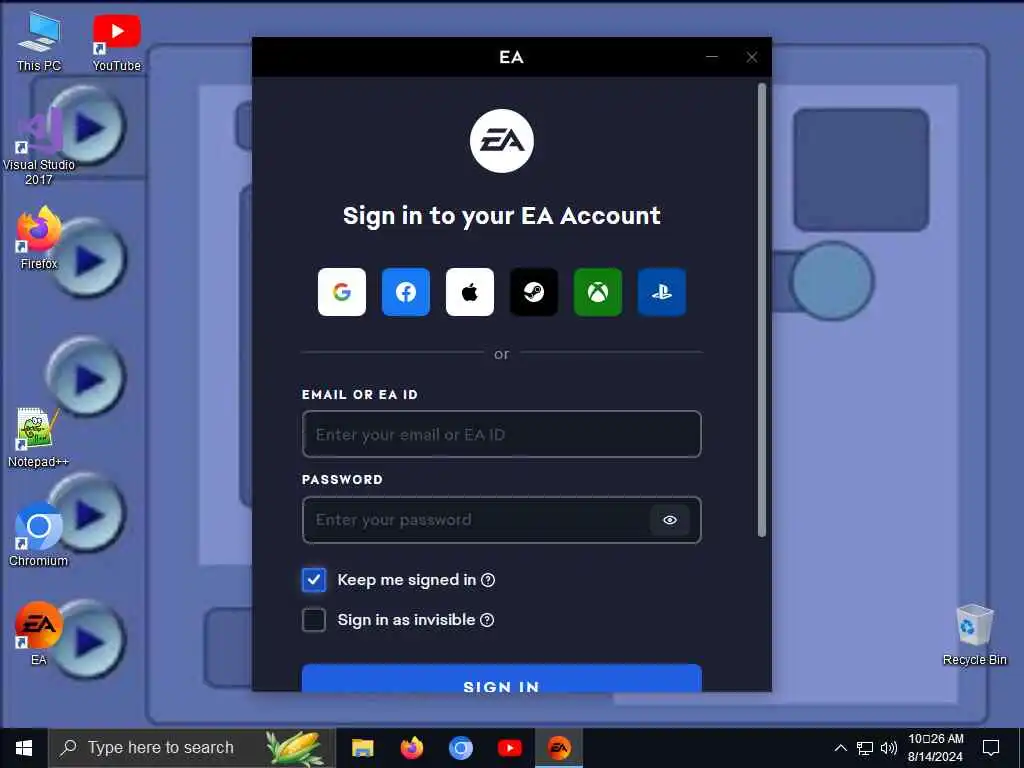The width and height of the screenshot is (1024, 768).
Task: Select YouTube desktop shortcut
Action: (x=116, y=42)
